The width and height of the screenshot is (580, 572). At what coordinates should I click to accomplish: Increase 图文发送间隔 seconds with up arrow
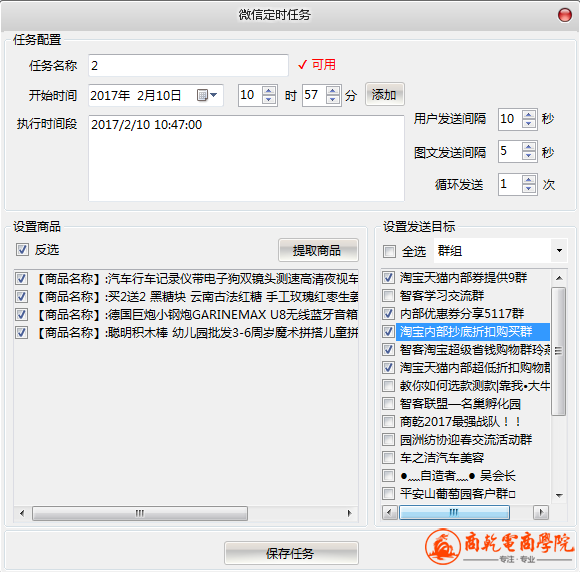529,147
